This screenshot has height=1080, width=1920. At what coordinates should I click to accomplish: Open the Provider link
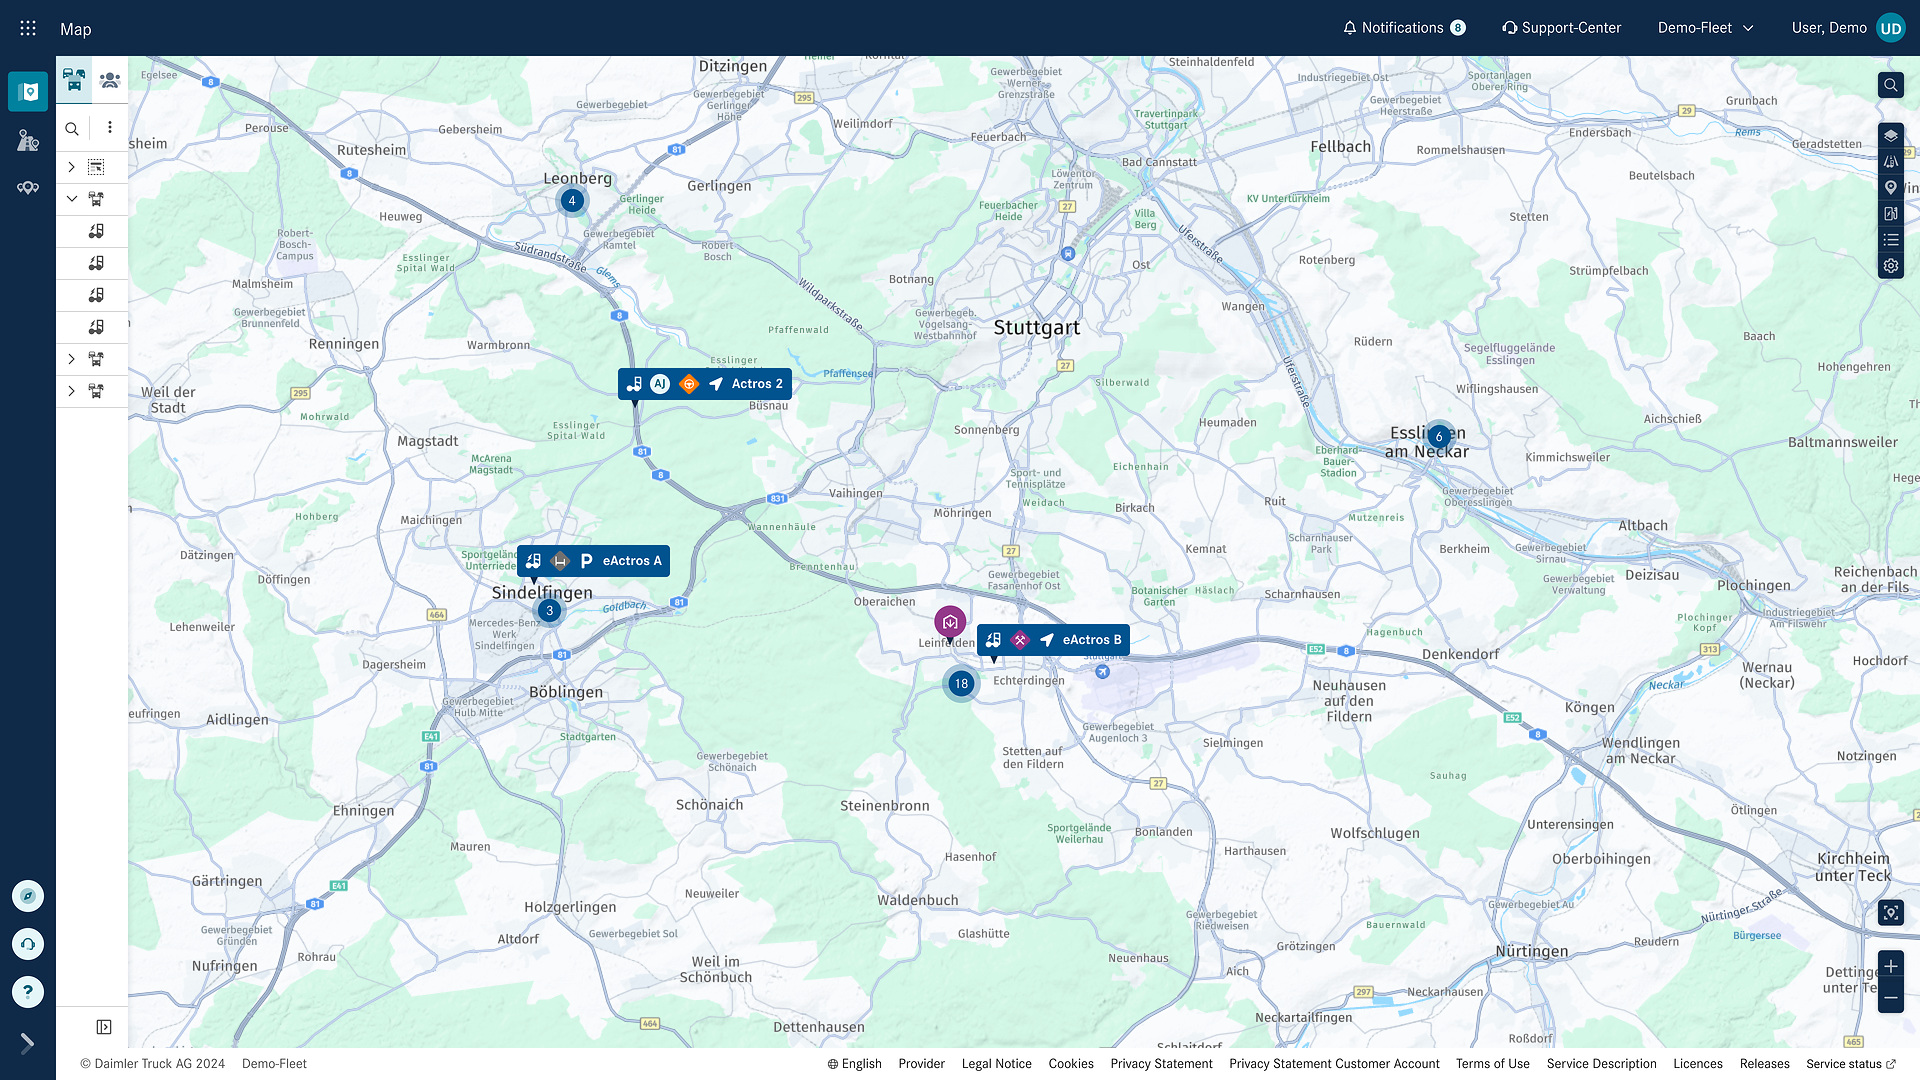pos(921,1064)
